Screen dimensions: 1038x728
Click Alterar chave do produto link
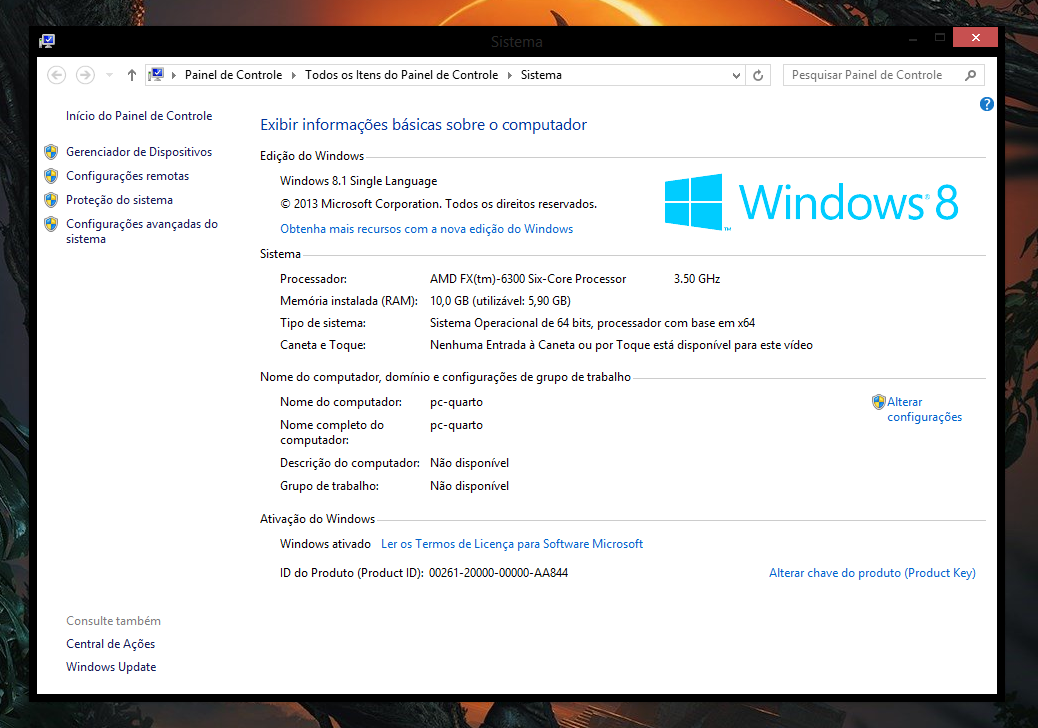coord(872,573)
